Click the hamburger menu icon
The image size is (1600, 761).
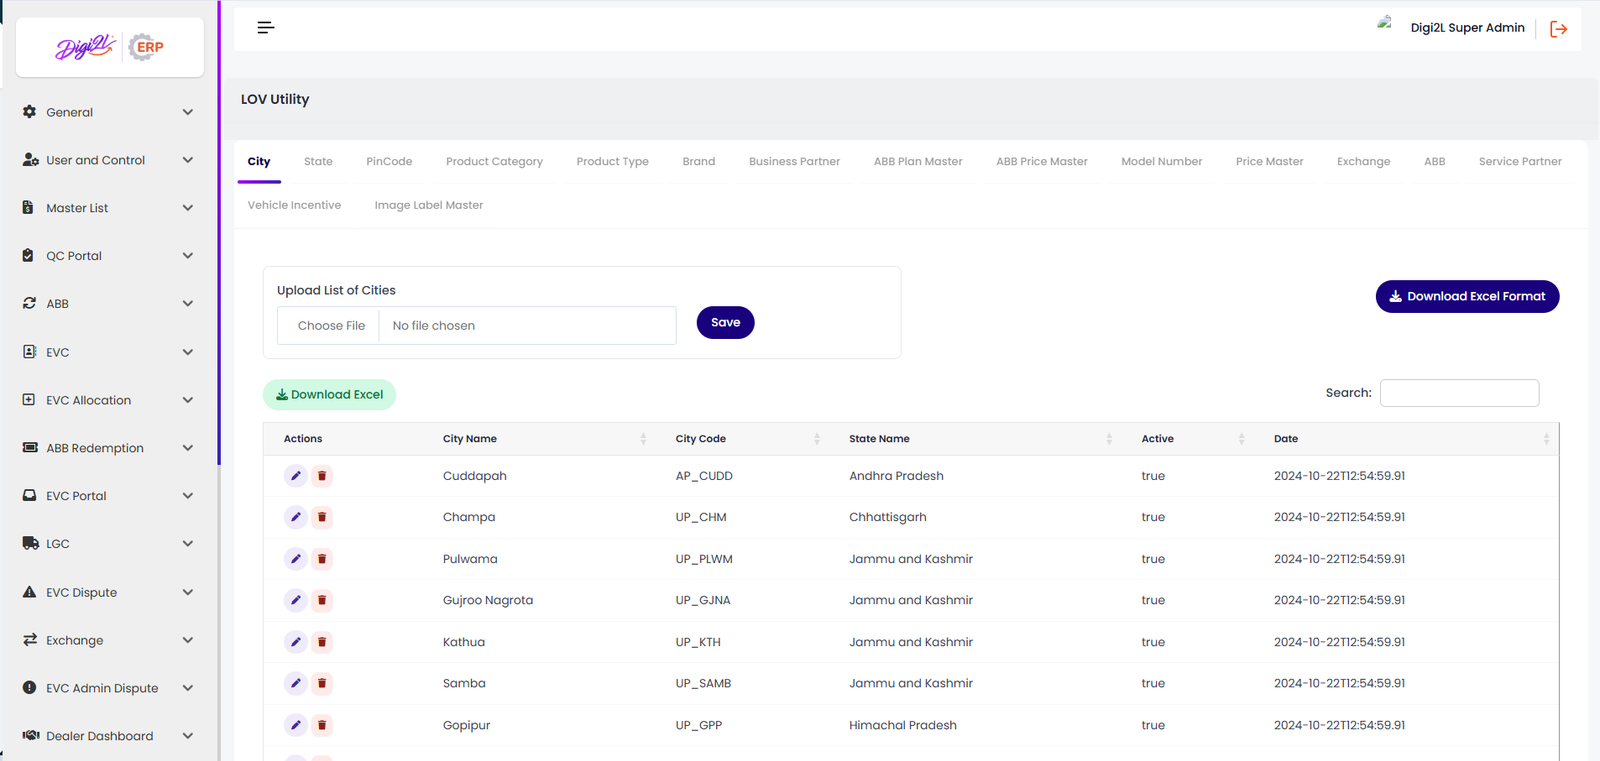click(265, 28)
